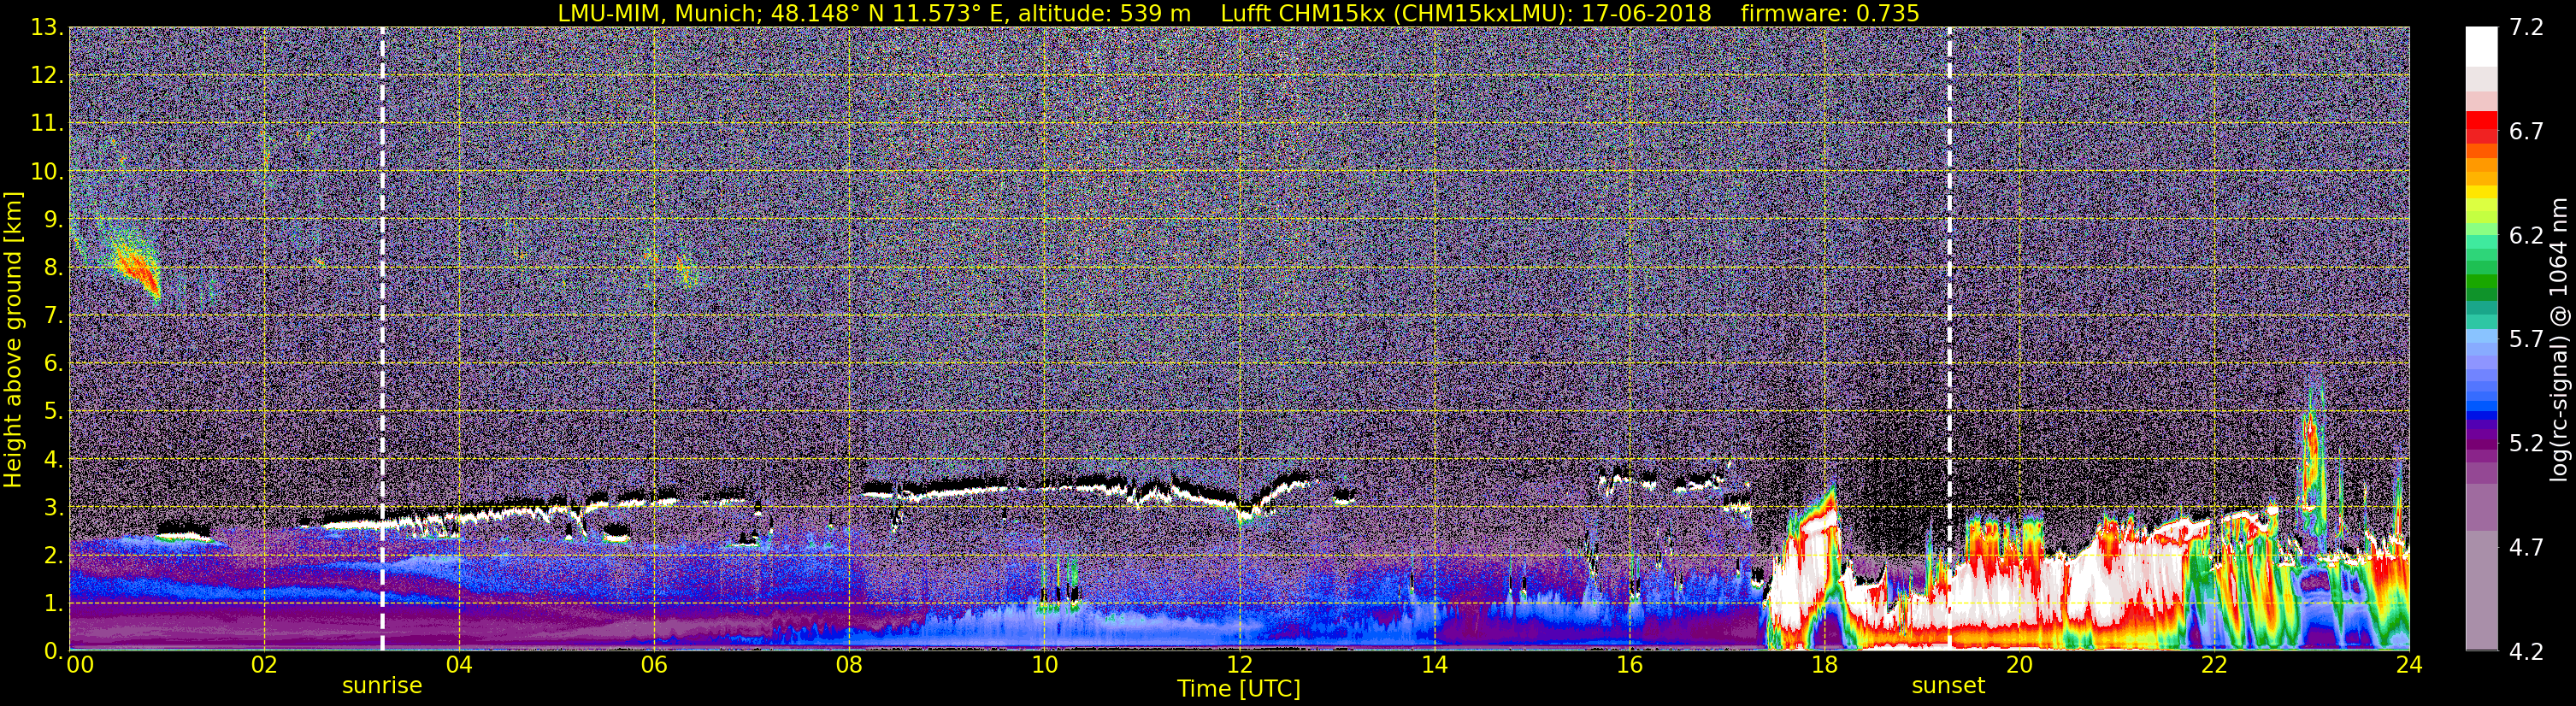Click the white dashed sunset marker line

1949,338
